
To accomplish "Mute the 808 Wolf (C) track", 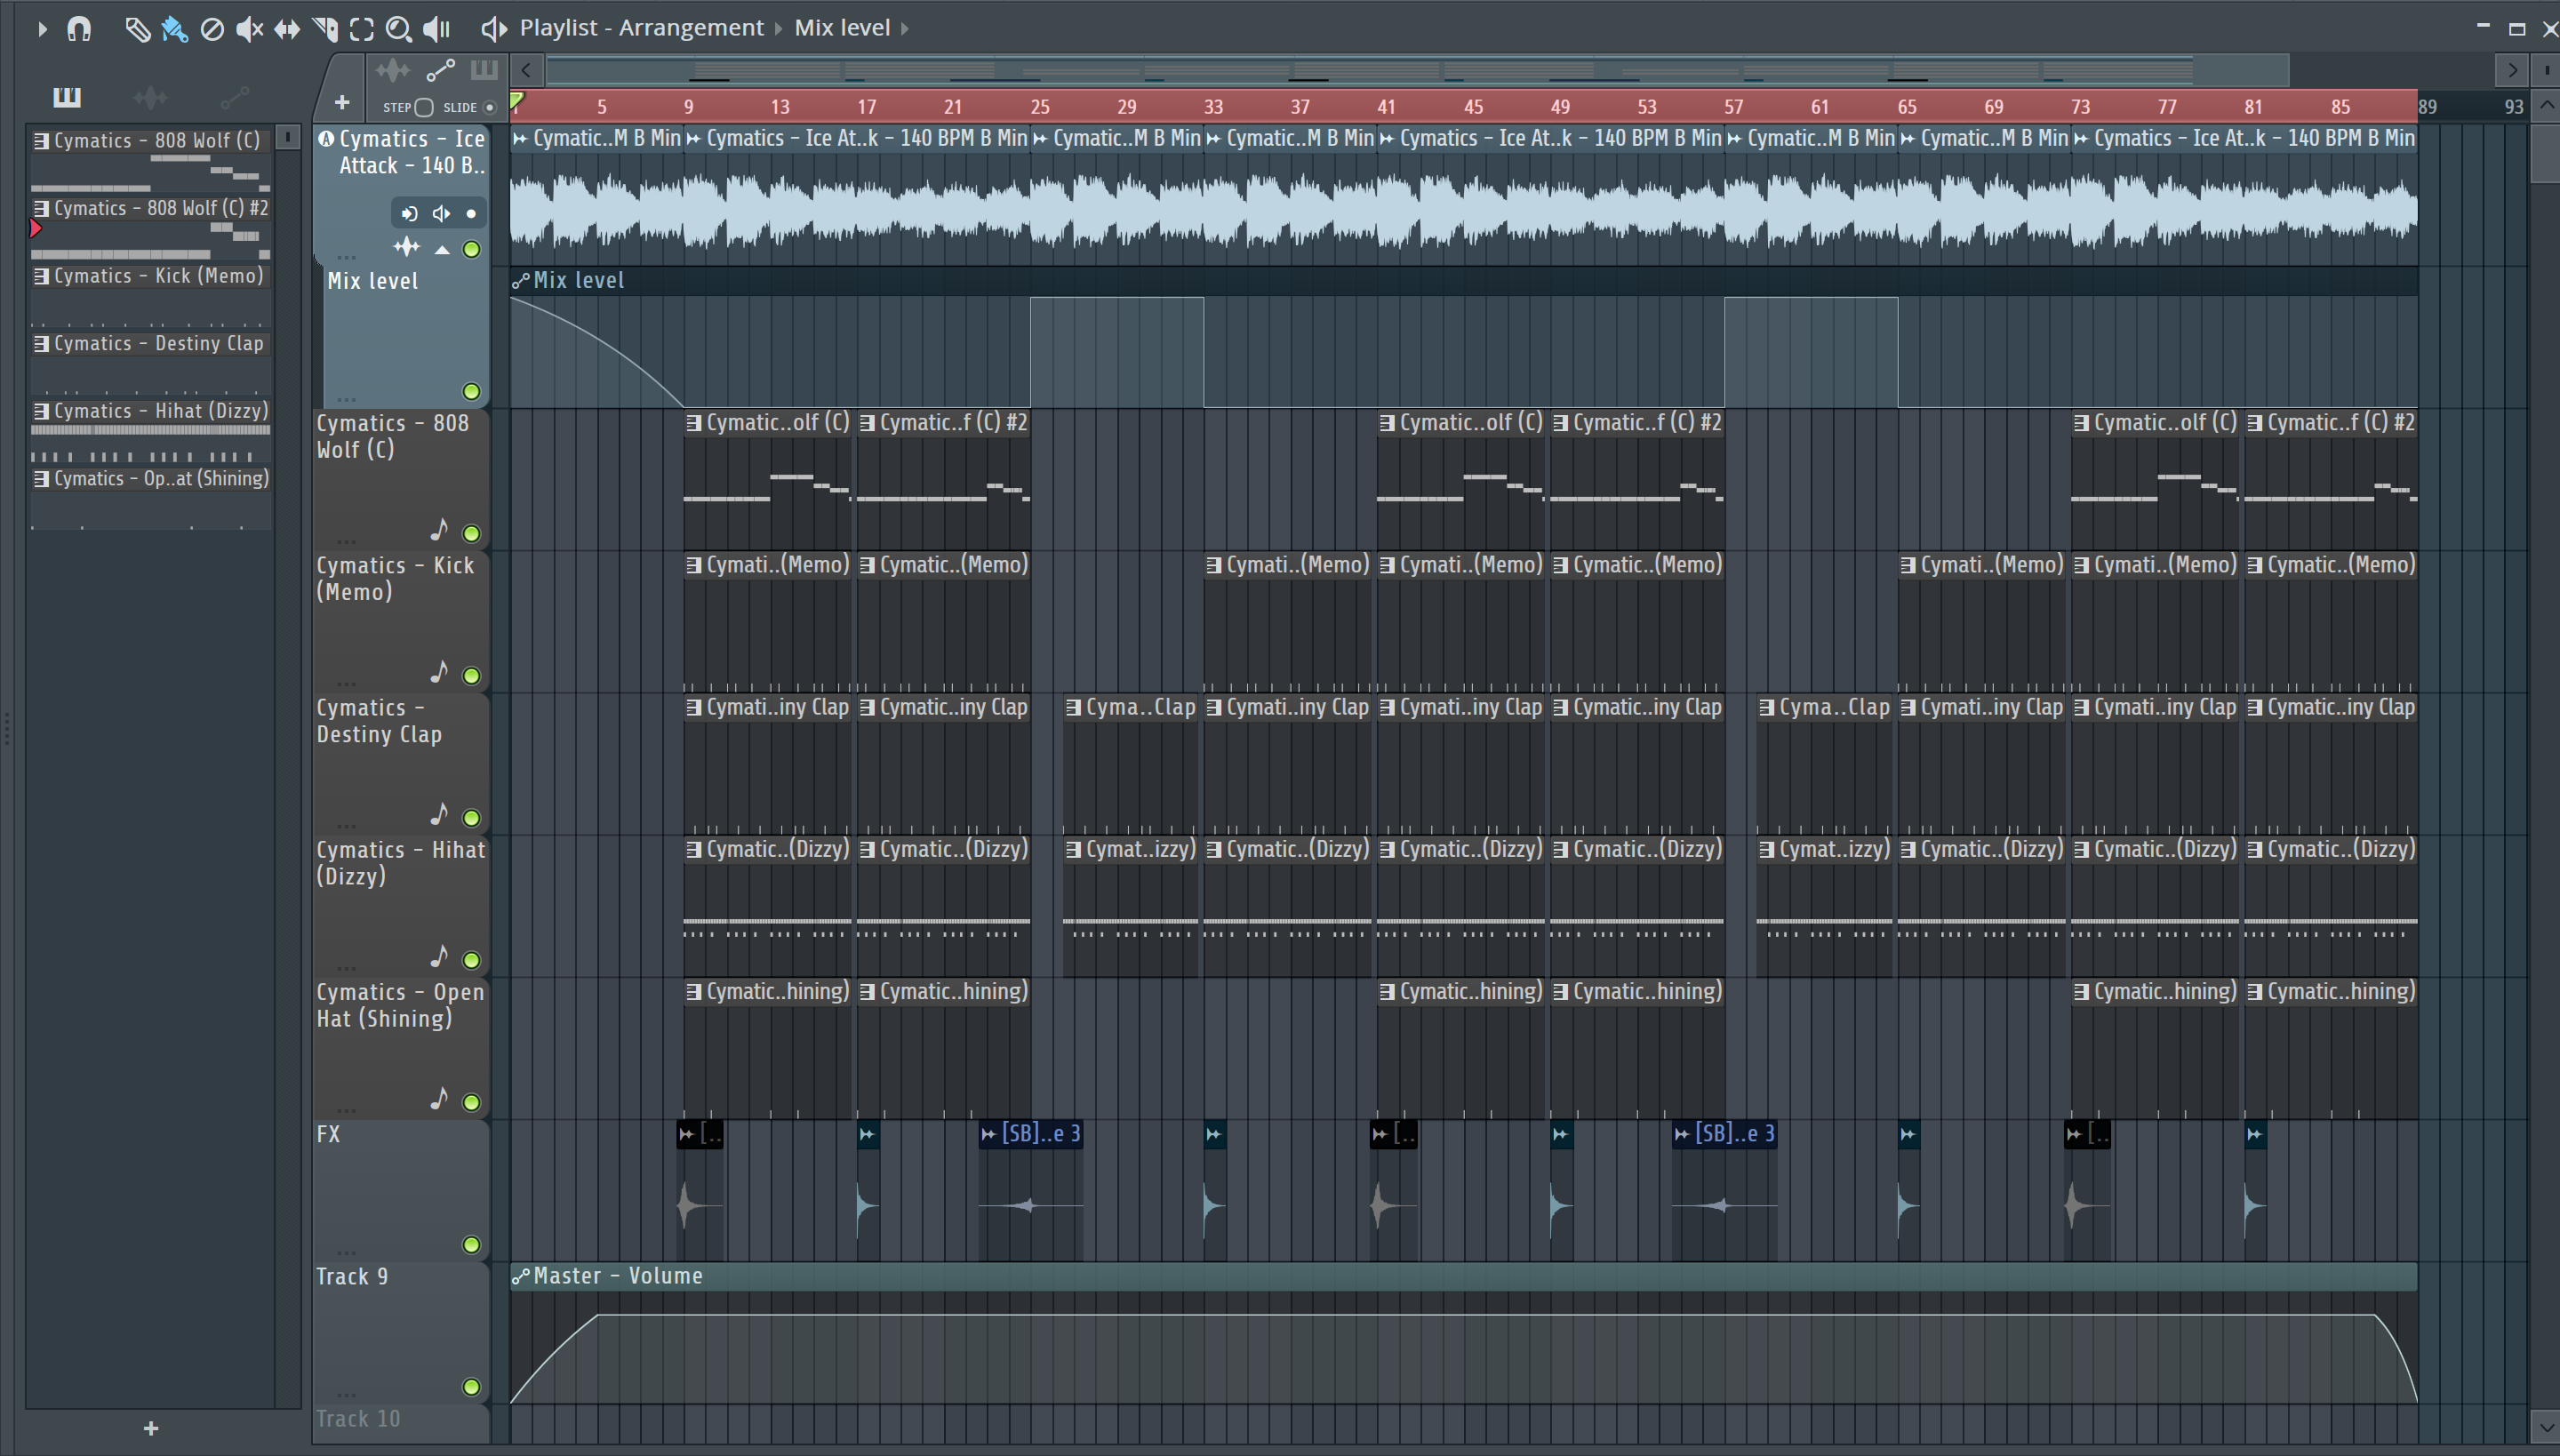I will (471, 533).
